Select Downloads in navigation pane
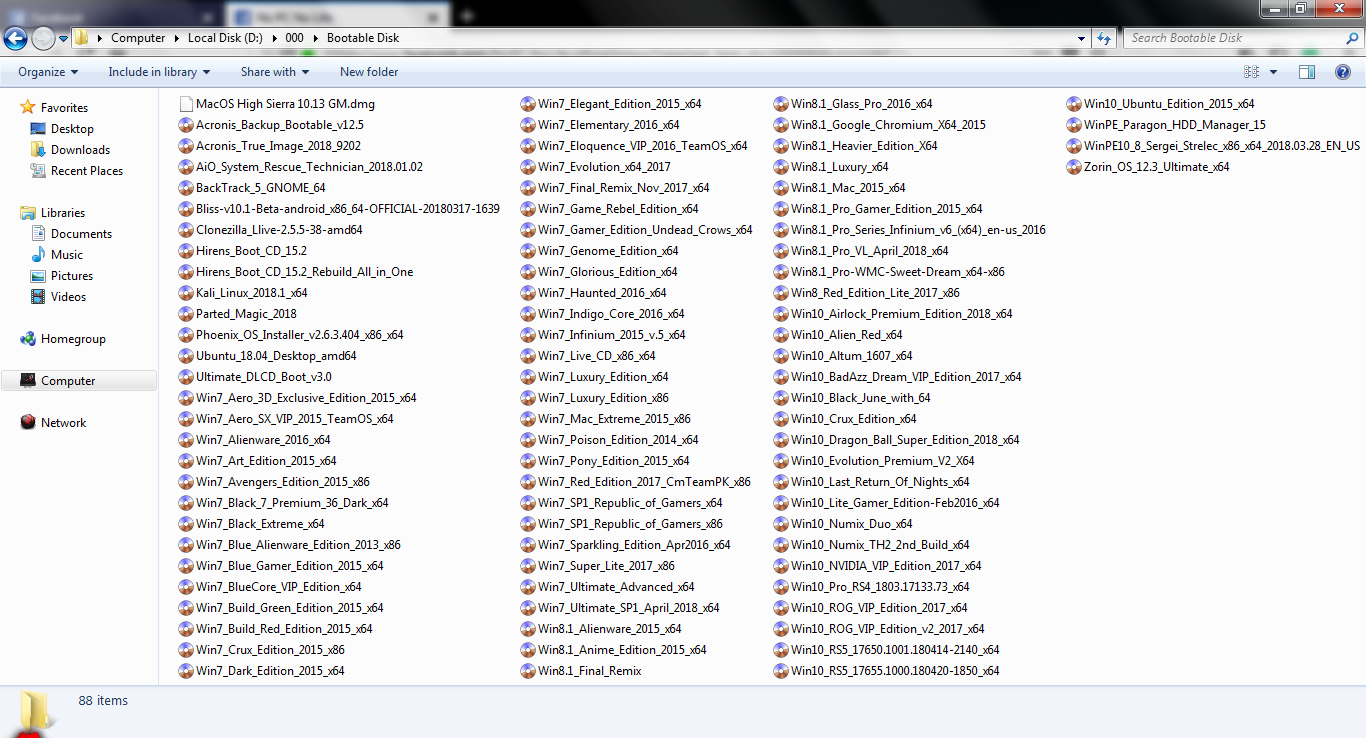 click(x=80, y=150)
